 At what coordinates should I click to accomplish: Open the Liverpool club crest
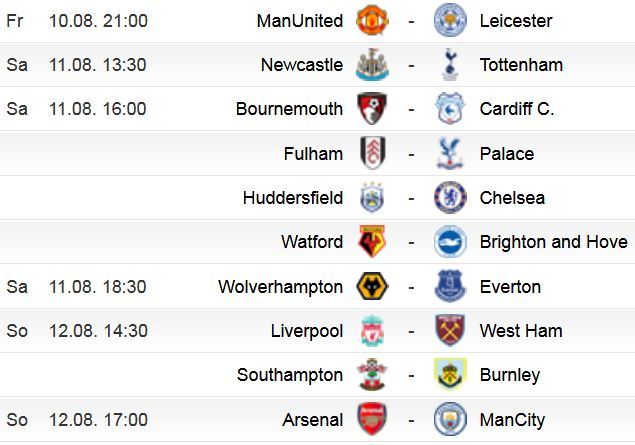pos(372,330)
